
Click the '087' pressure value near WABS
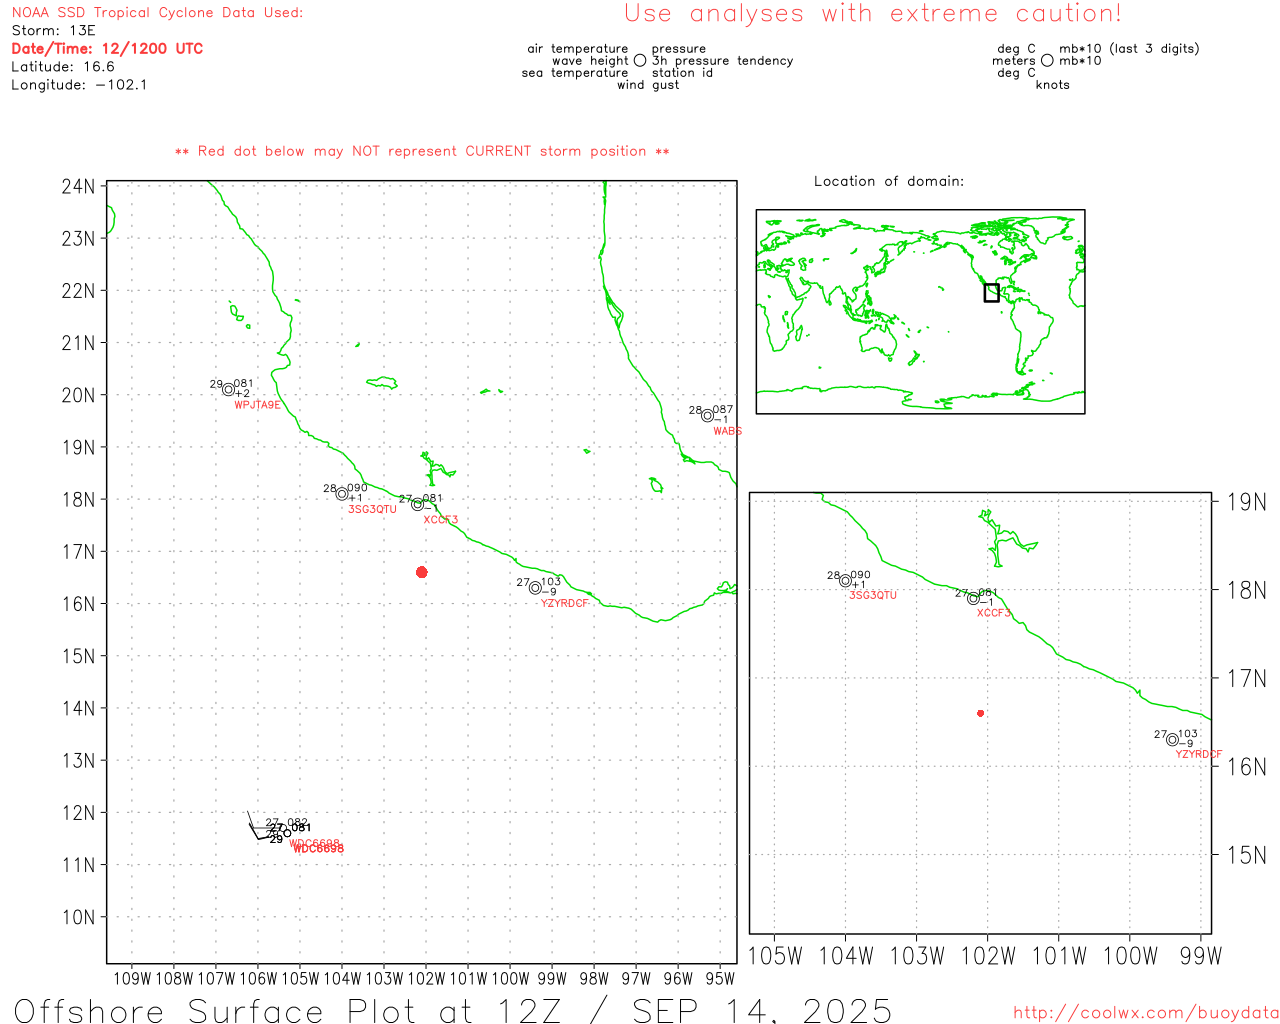(x=723, y=409)
